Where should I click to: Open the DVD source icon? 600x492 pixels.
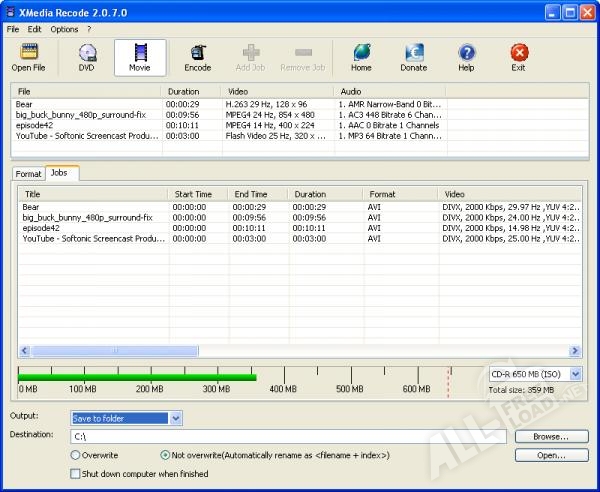tap(88, 53)
